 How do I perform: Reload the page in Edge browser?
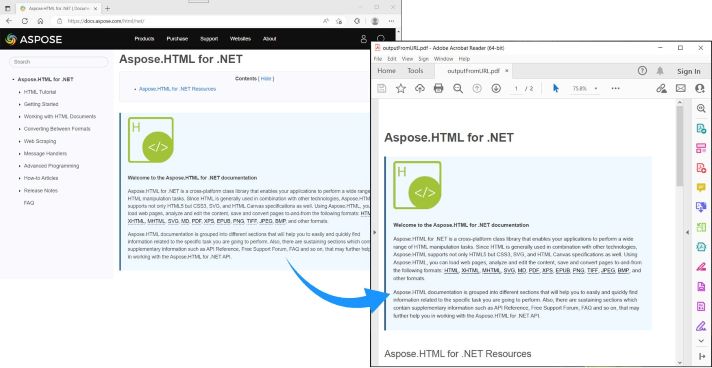click(25, 21)
